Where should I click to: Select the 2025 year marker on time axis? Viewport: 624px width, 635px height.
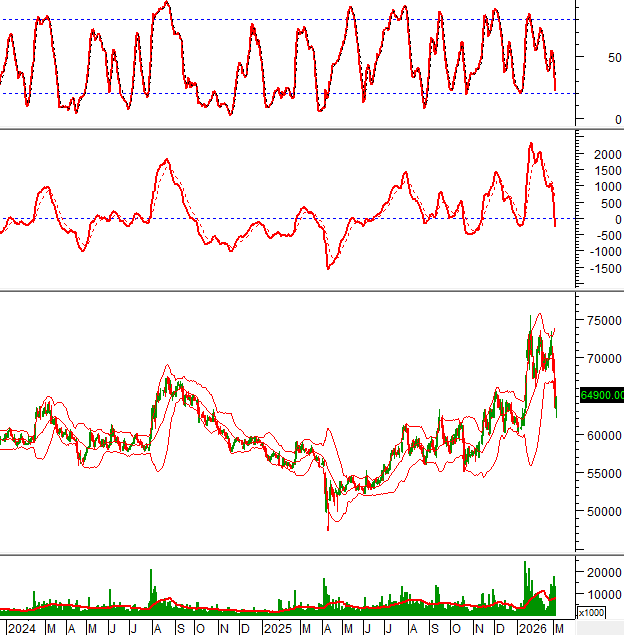[x=277, y=628]
